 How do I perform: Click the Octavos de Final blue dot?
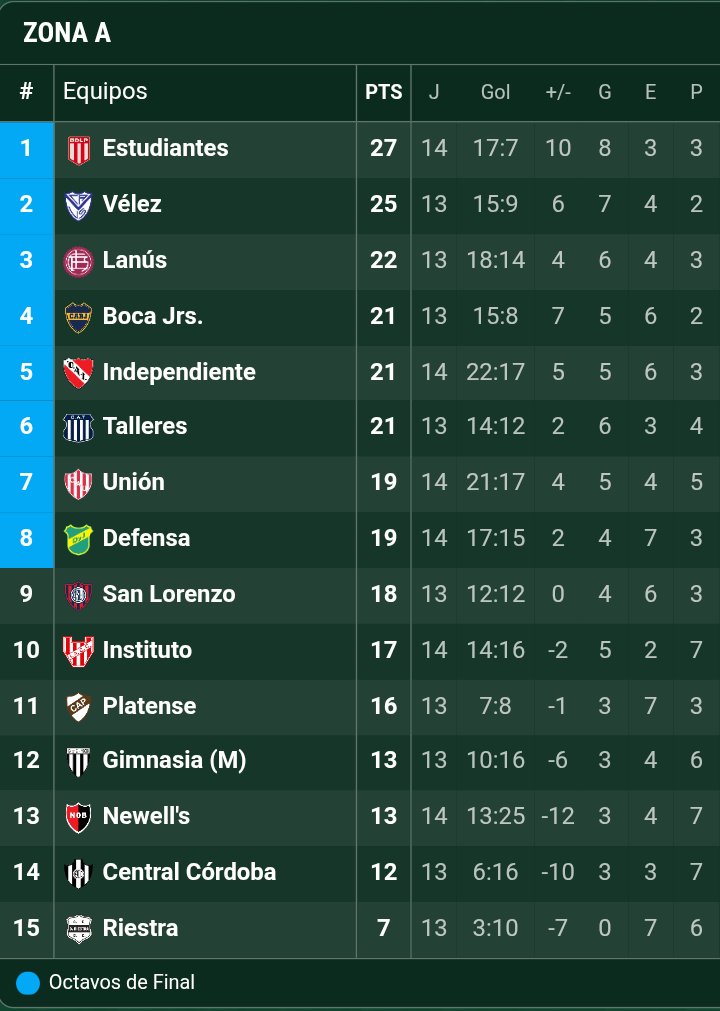coord(28,983)
